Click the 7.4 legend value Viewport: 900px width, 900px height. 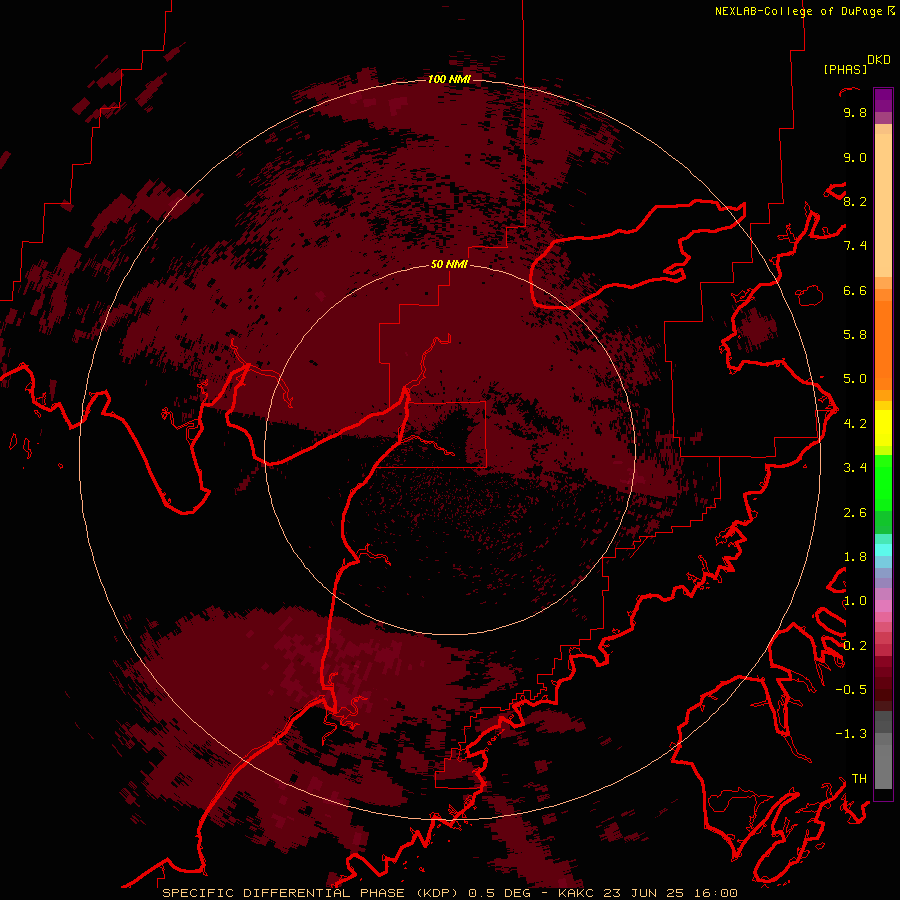(855, 246)
